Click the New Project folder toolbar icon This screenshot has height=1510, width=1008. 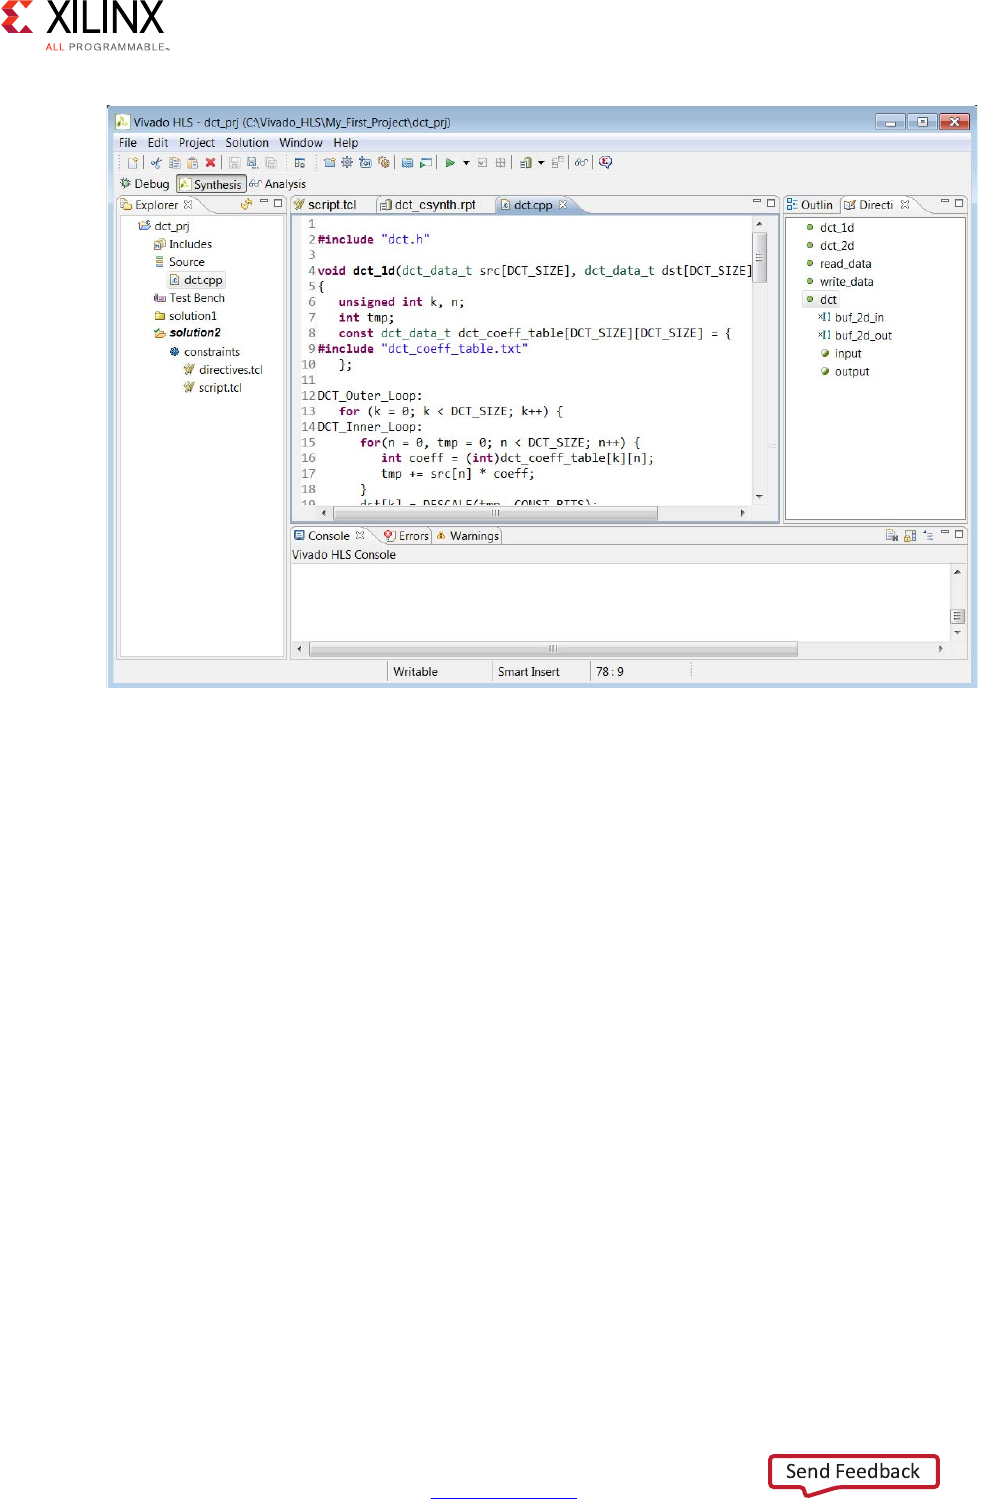point(329,162)
